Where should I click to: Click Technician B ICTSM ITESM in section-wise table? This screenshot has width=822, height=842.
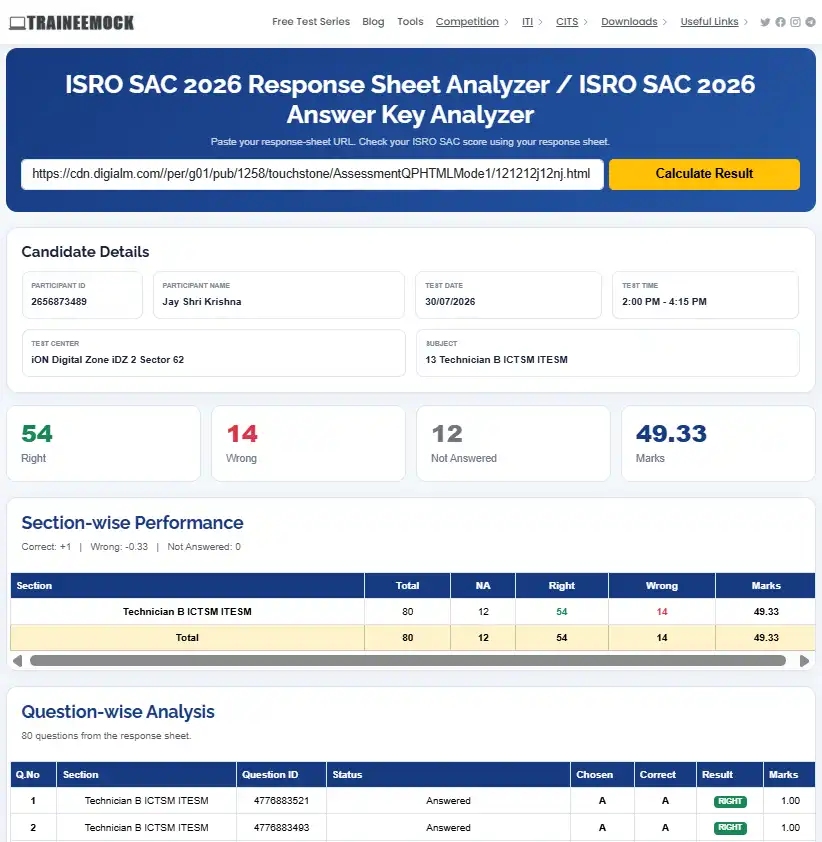tap(187, 612)
